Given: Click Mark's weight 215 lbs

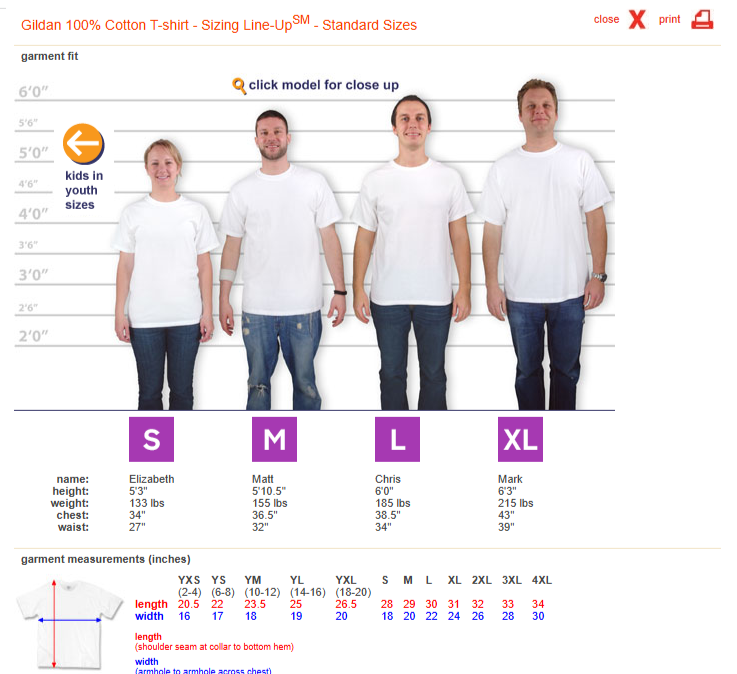Looking at the screenshot, I should coord(516,503).
